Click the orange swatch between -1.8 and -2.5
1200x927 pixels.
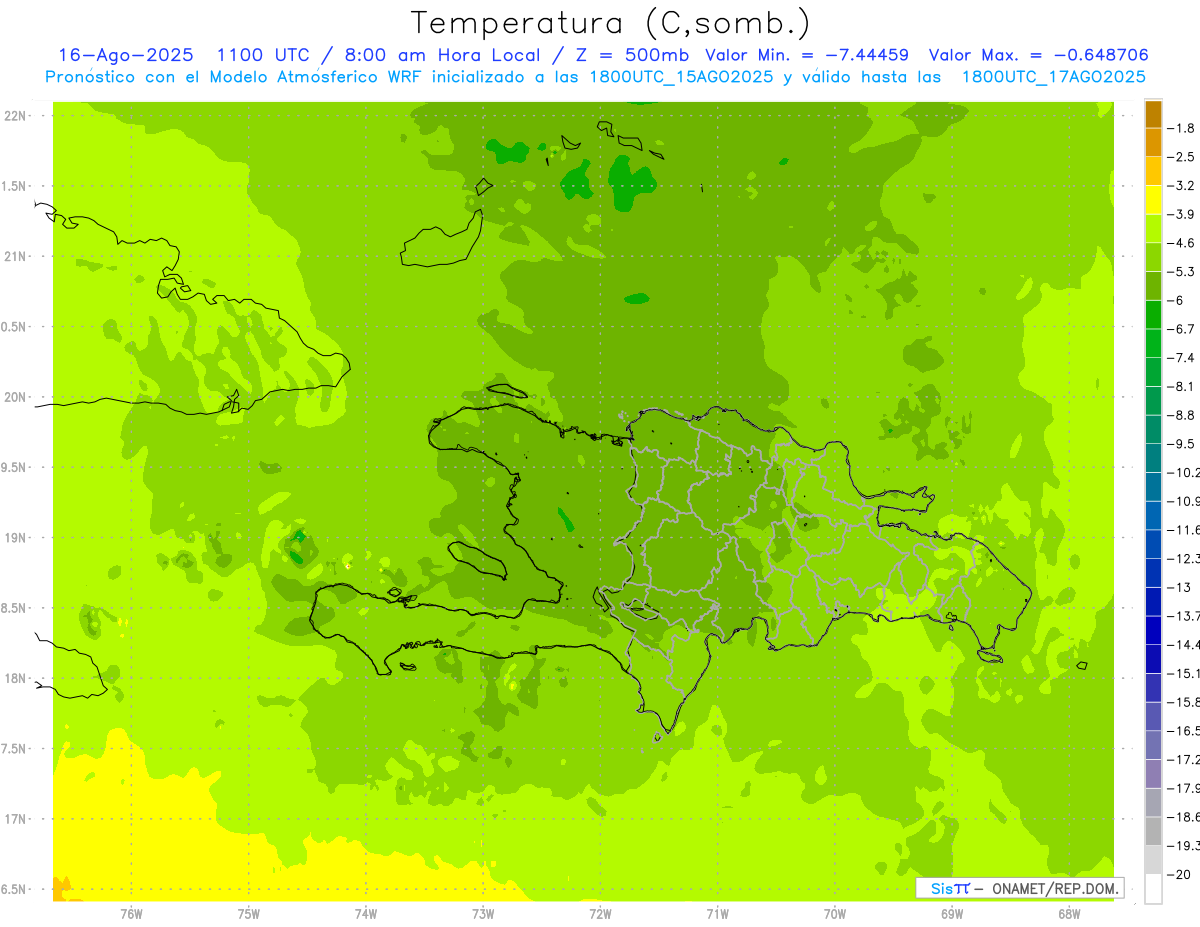point(1153,143)
